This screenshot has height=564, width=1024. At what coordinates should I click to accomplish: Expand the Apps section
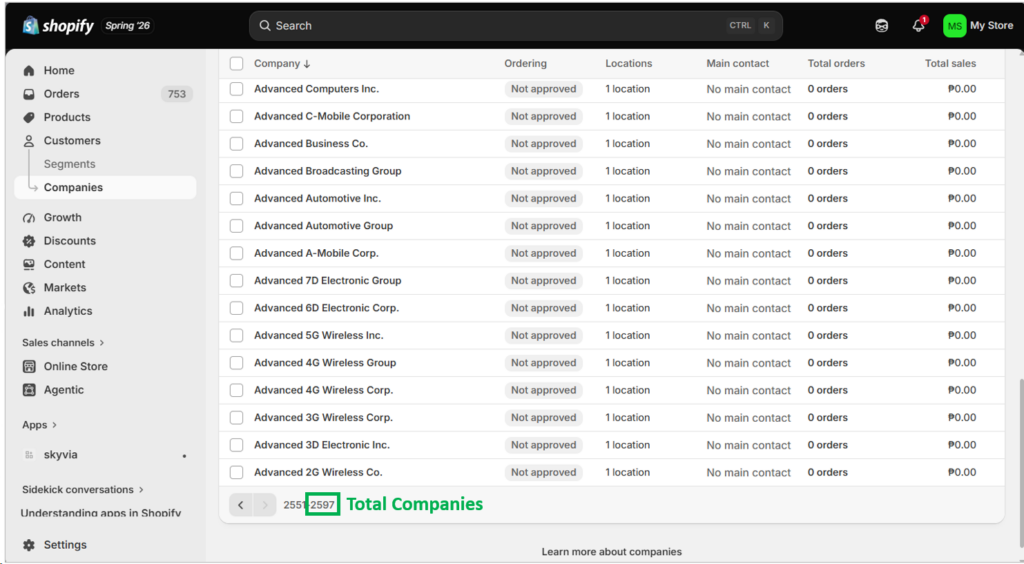pos(40,425)
